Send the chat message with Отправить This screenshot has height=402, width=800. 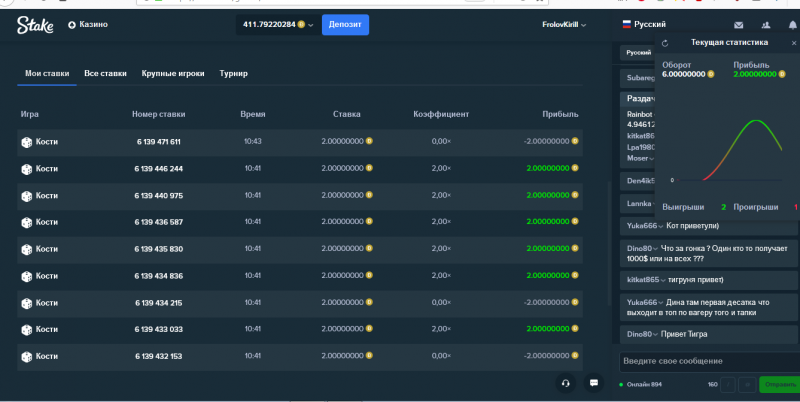pos(779,384)
